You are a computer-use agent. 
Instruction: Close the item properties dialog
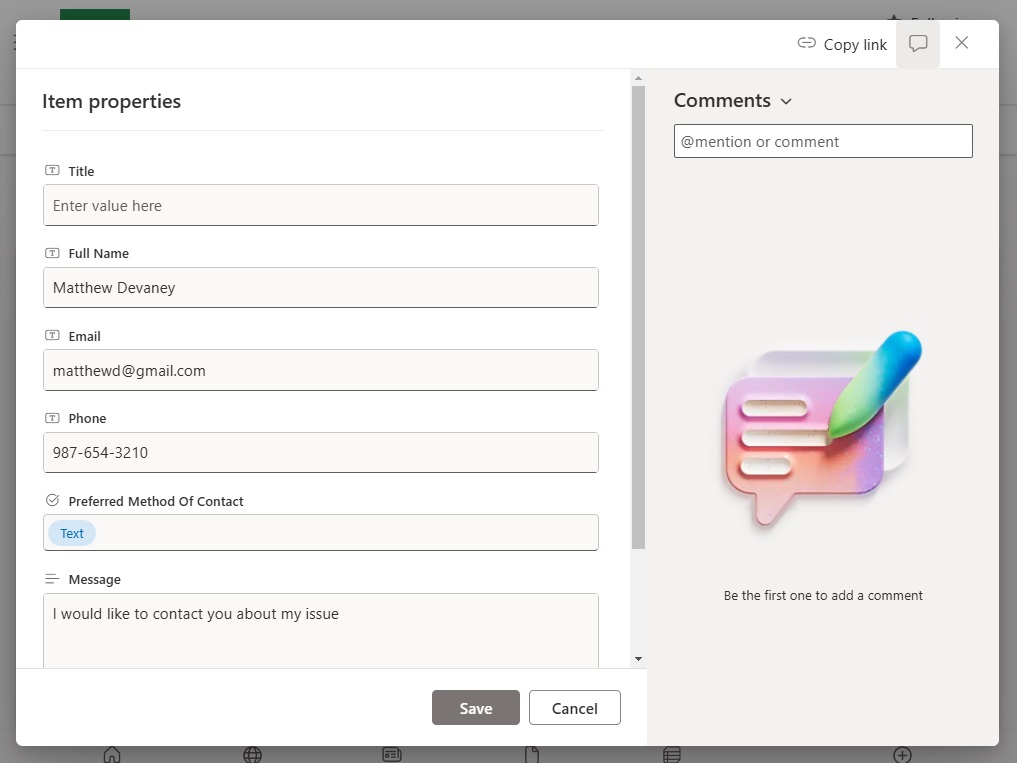point(962,43)
